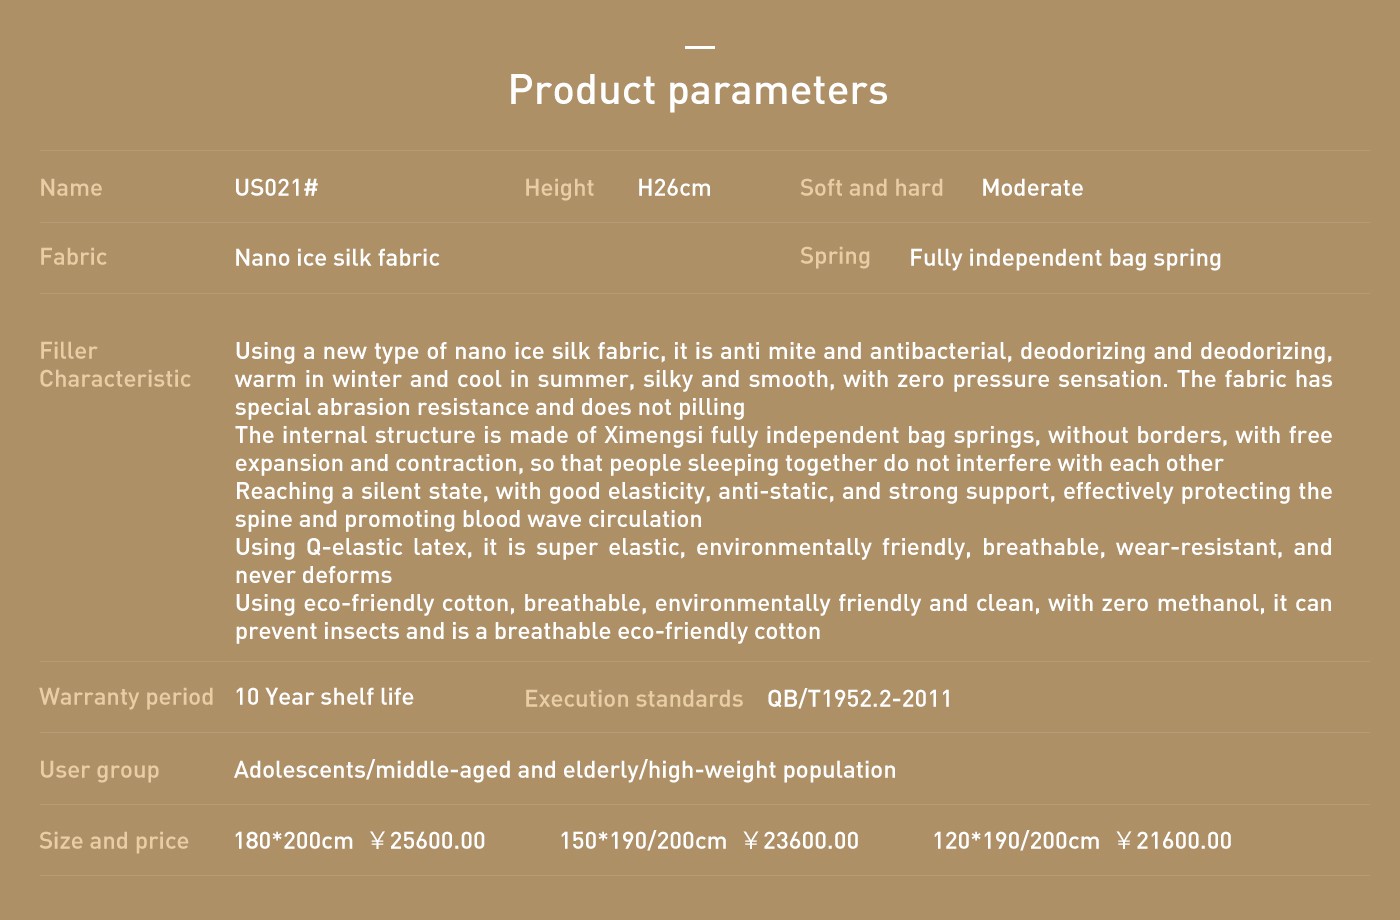The height and width of the screenshot is (920, 1400).
Task: Click the H26cm height value
Action: tap(674, 188)
